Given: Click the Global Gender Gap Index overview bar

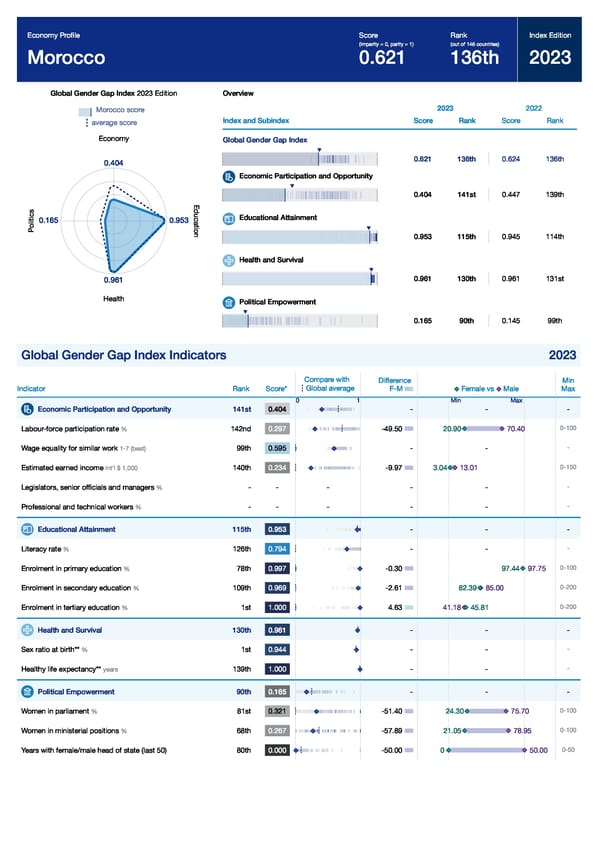Looking at the screenshot, I should pos(298,159).
